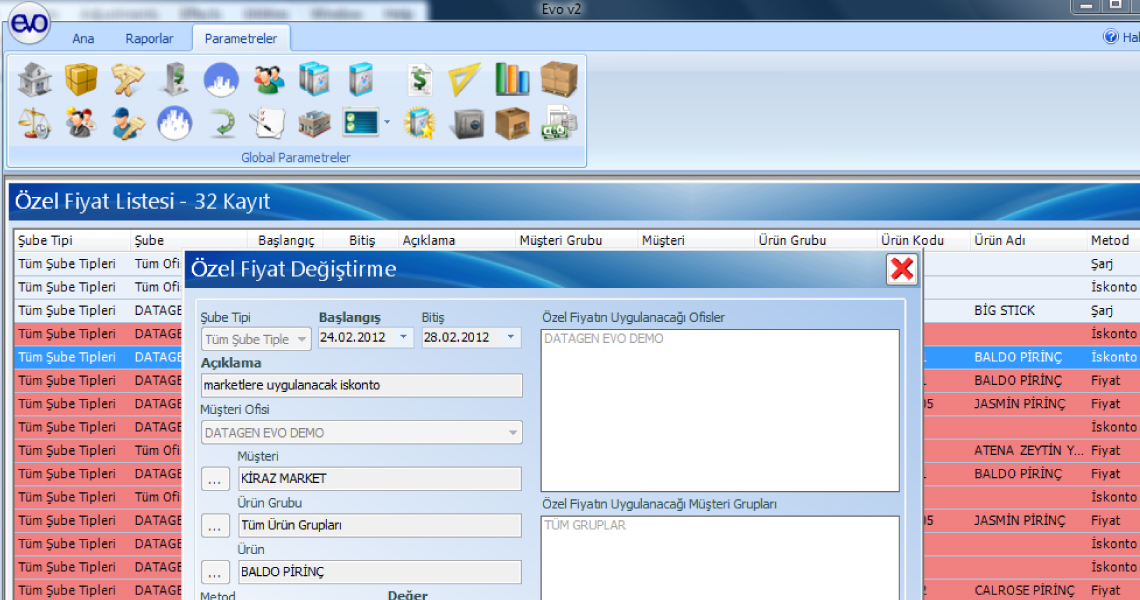Click in the Açıklama text field
Screen dimensions: 1140x600
coord(361,385)
